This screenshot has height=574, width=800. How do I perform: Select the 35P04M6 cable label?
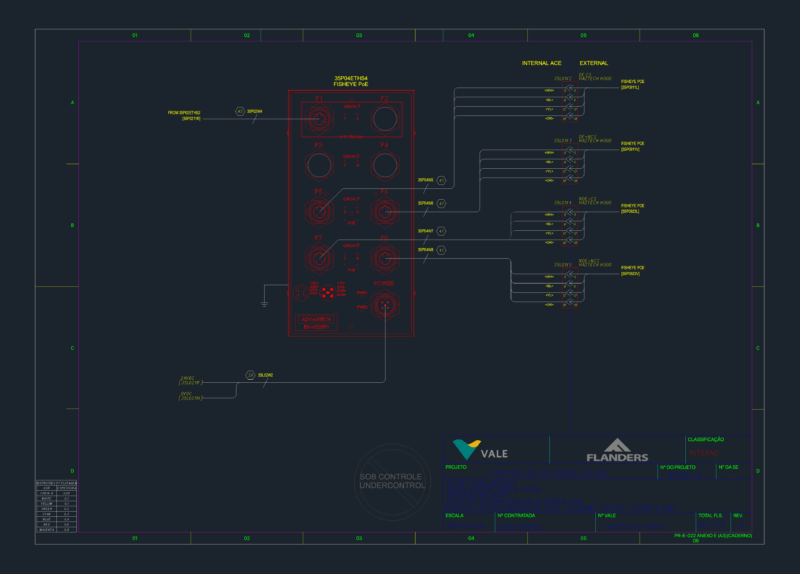[x=426, y=203]
